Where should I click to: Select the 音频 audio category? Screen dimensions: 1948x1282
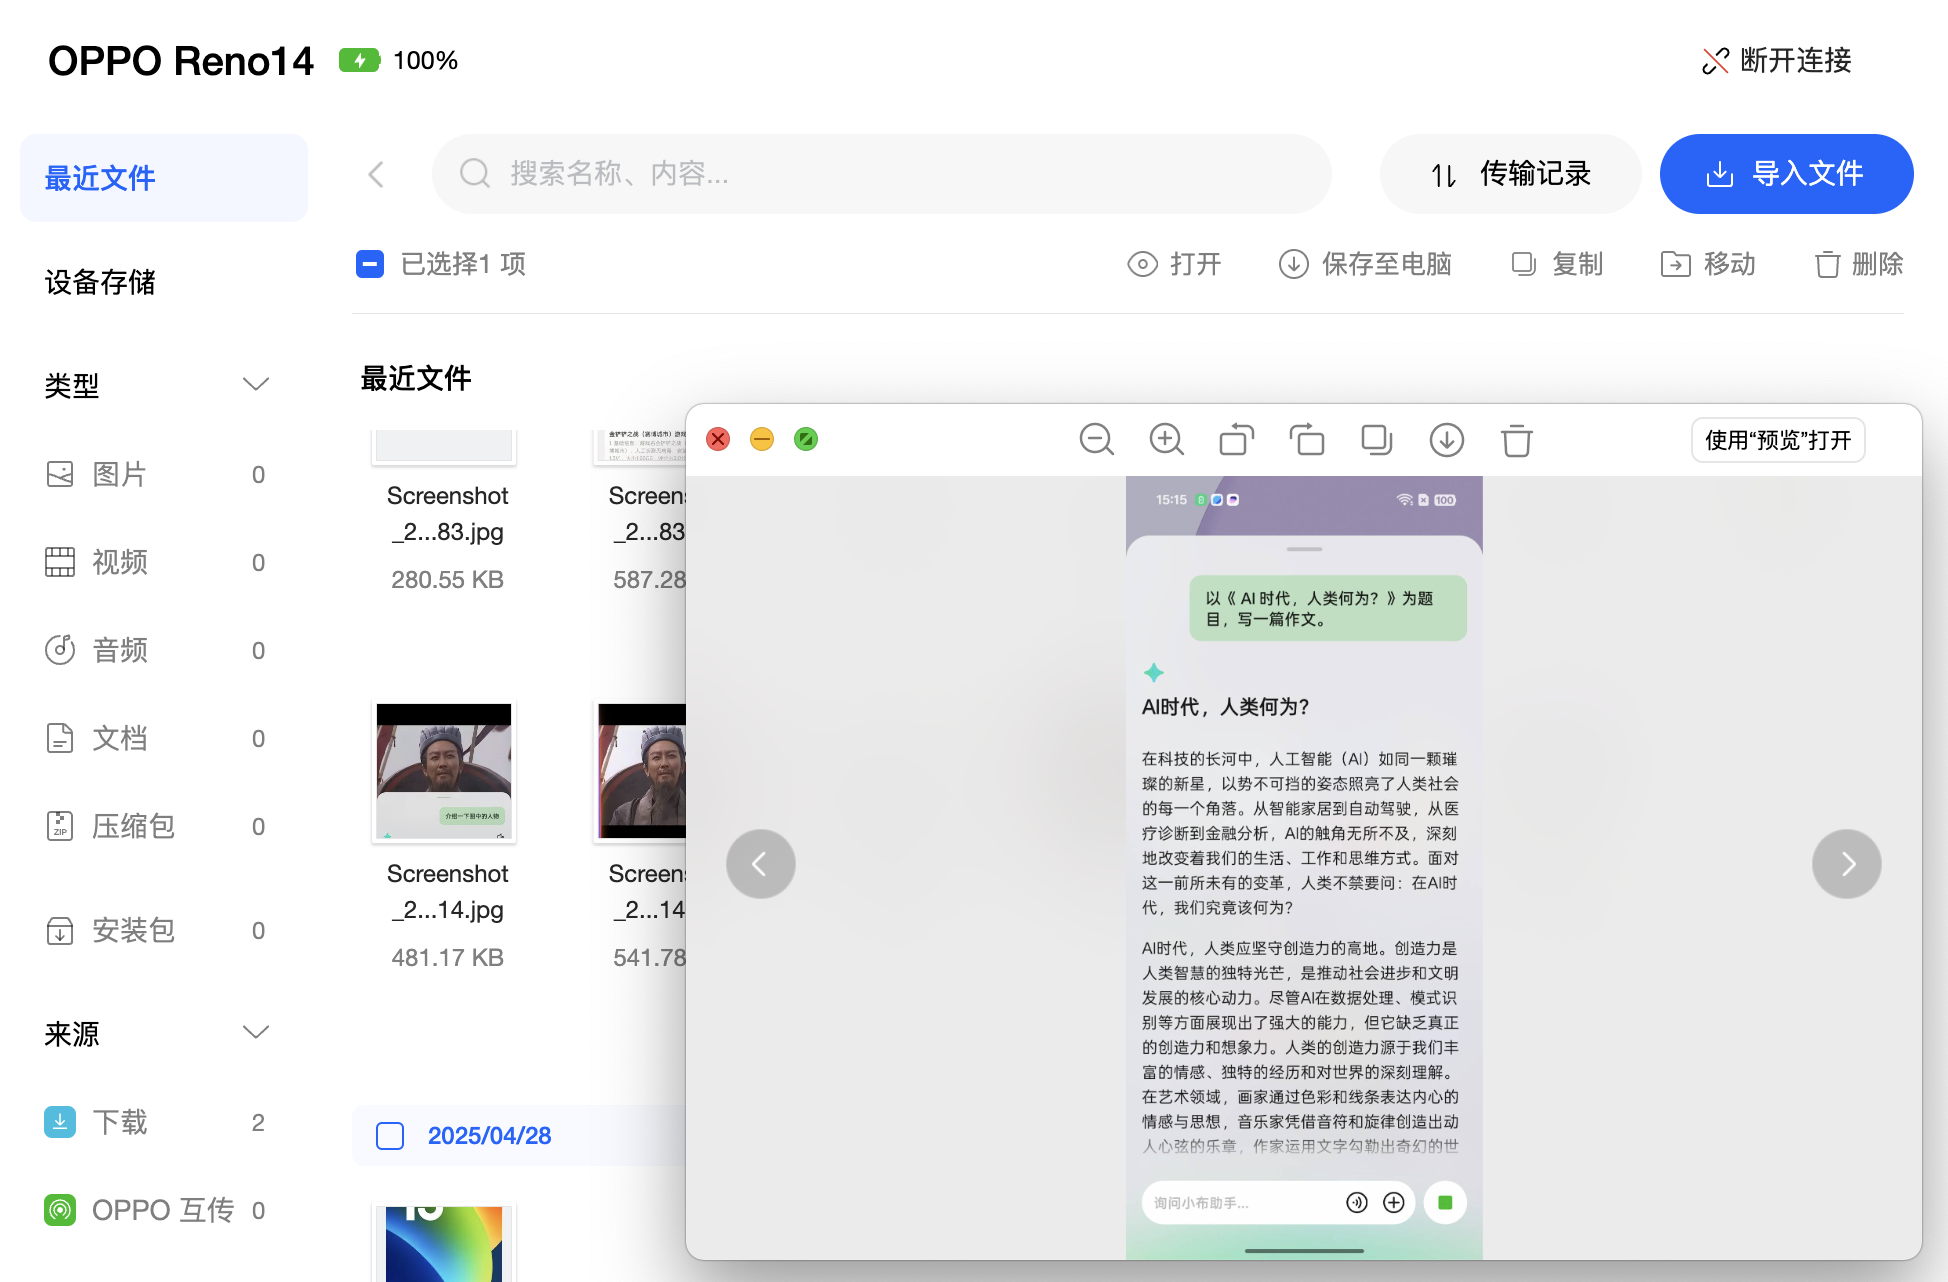coord(119,650)
